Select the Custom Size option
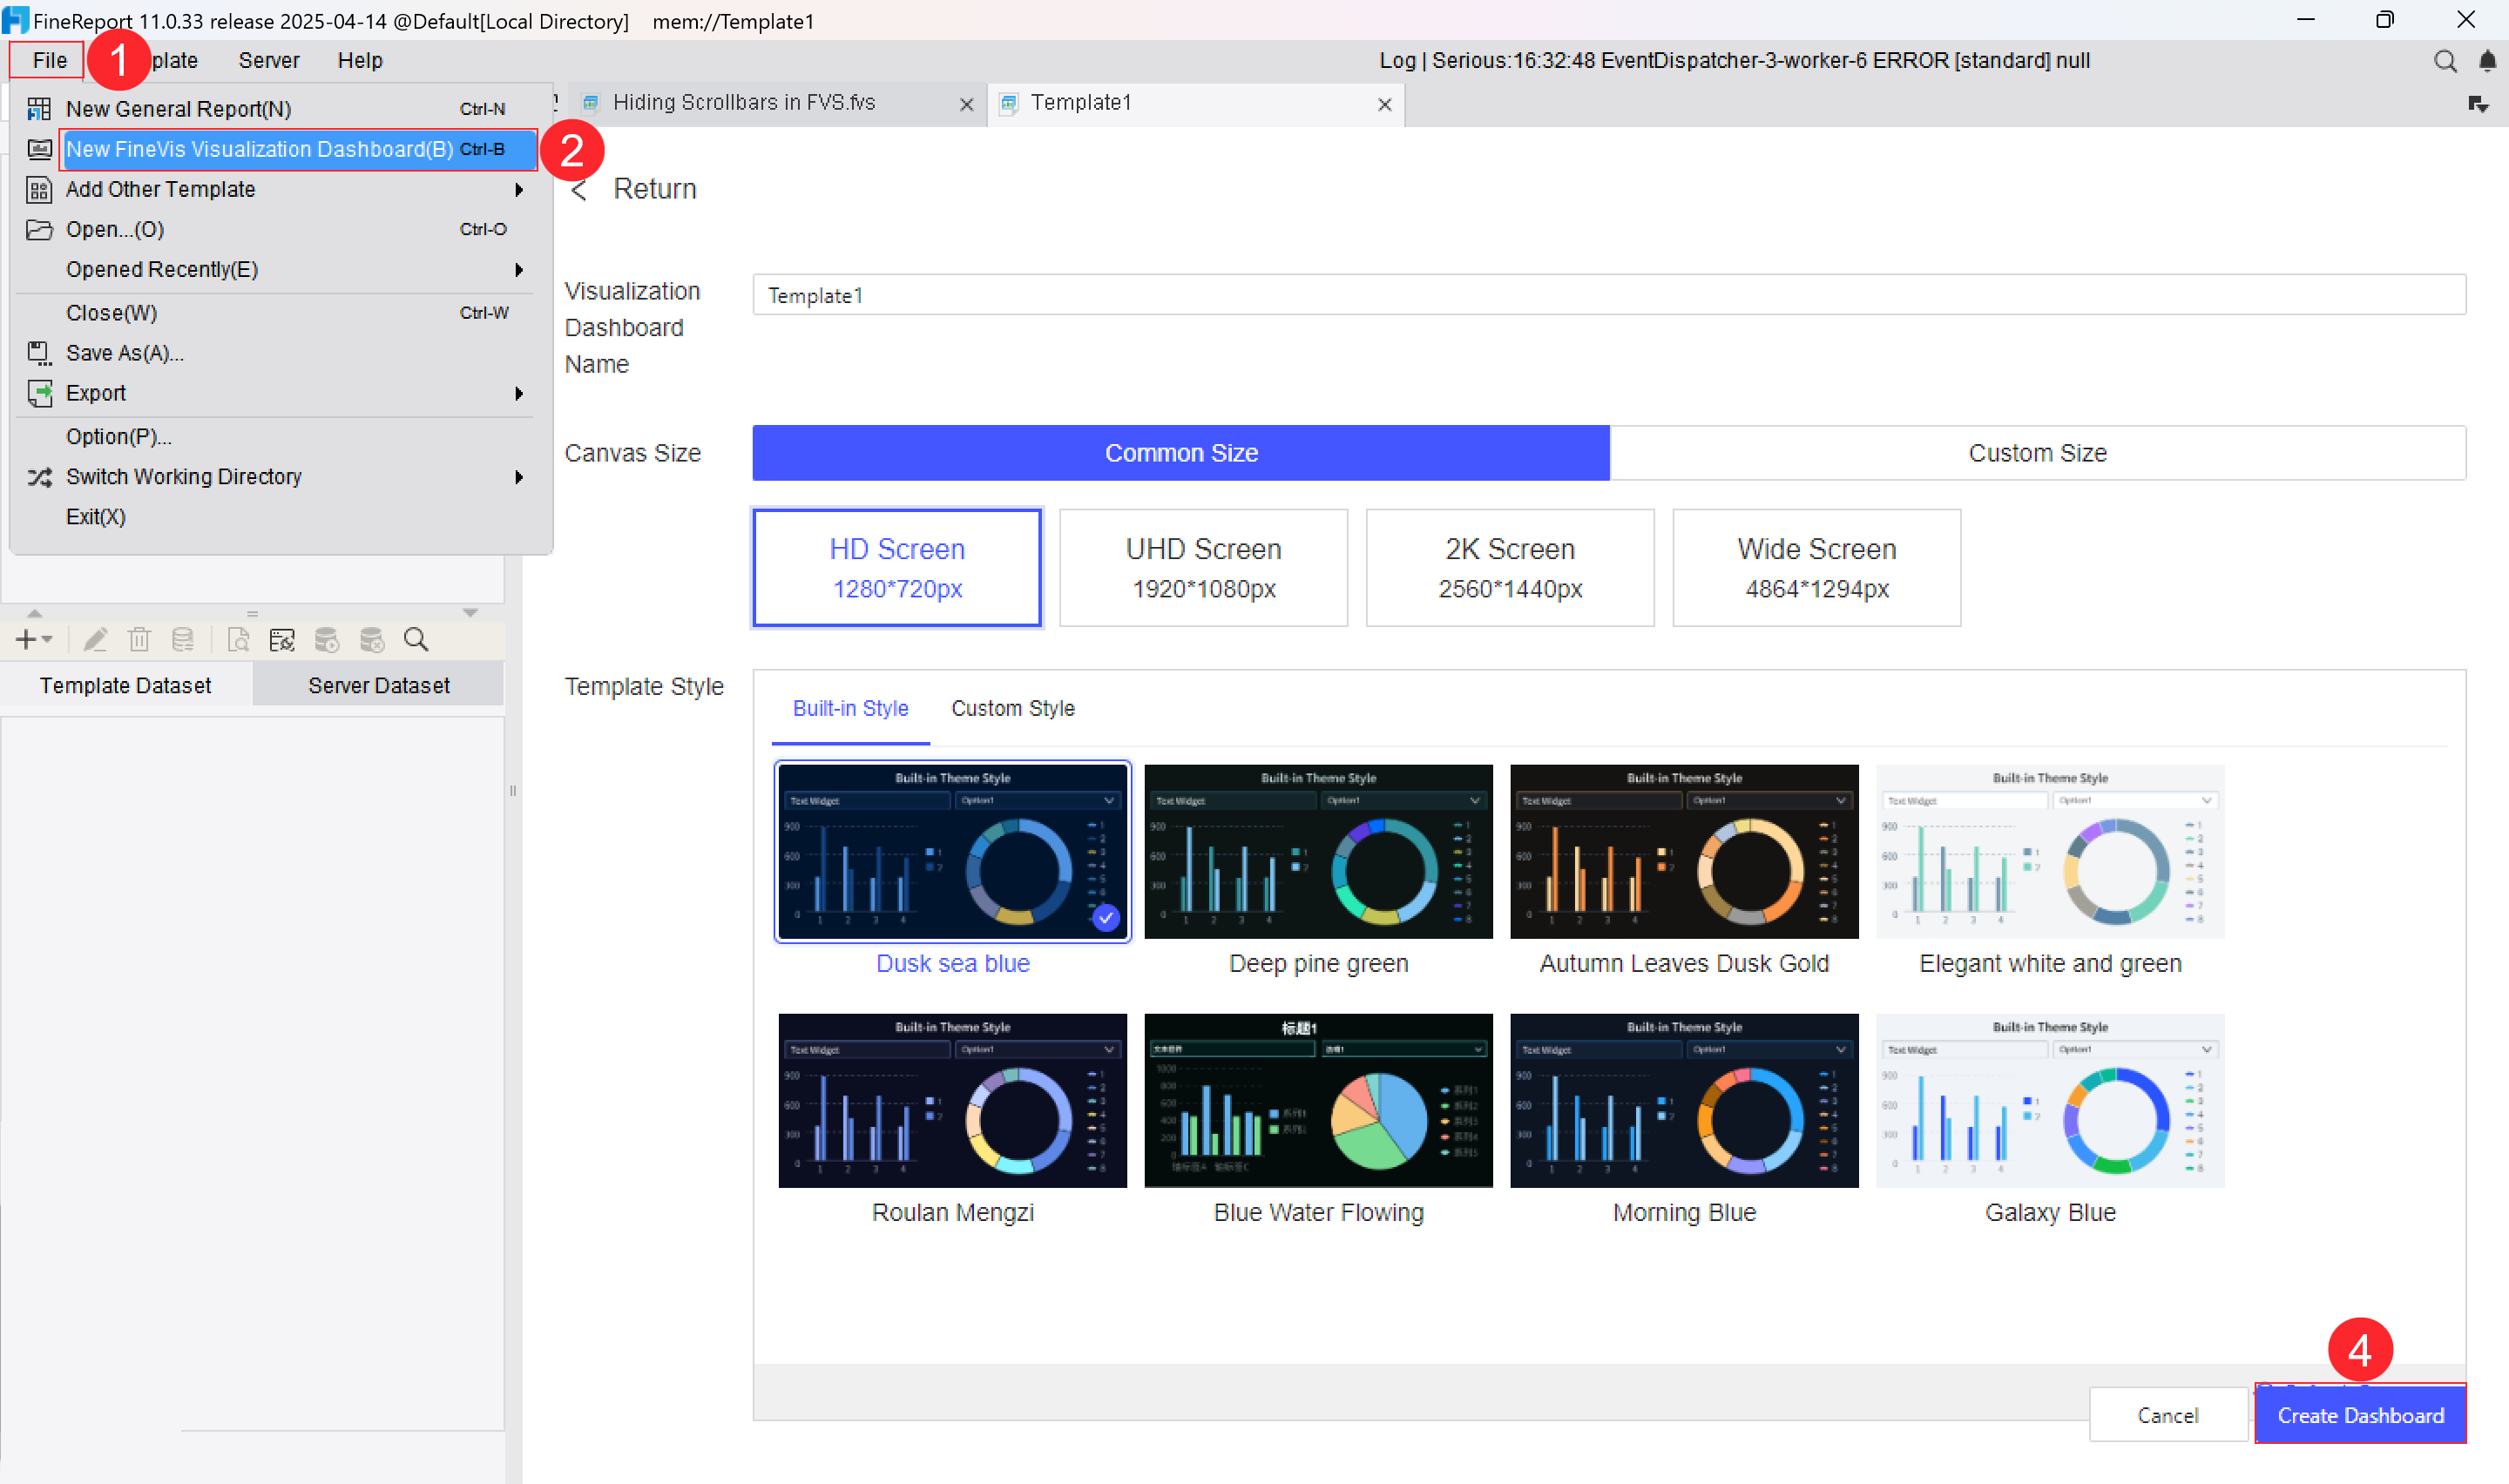 [x=2037, y=453]
